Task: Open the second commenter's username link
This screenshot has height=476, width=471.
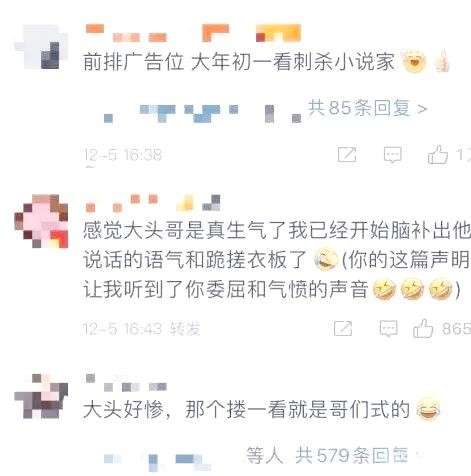Action: click(153, 203)
